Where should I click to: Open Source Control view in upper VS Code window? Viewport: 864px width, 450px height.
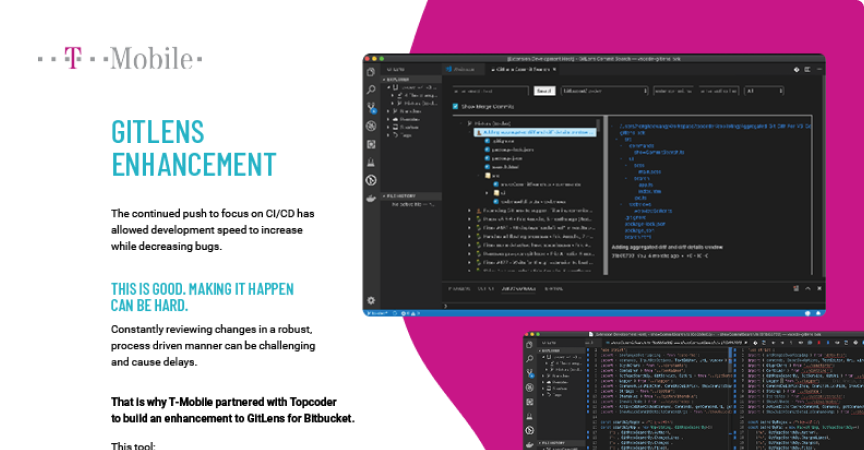pyautogui.click(x=372, y=107)
